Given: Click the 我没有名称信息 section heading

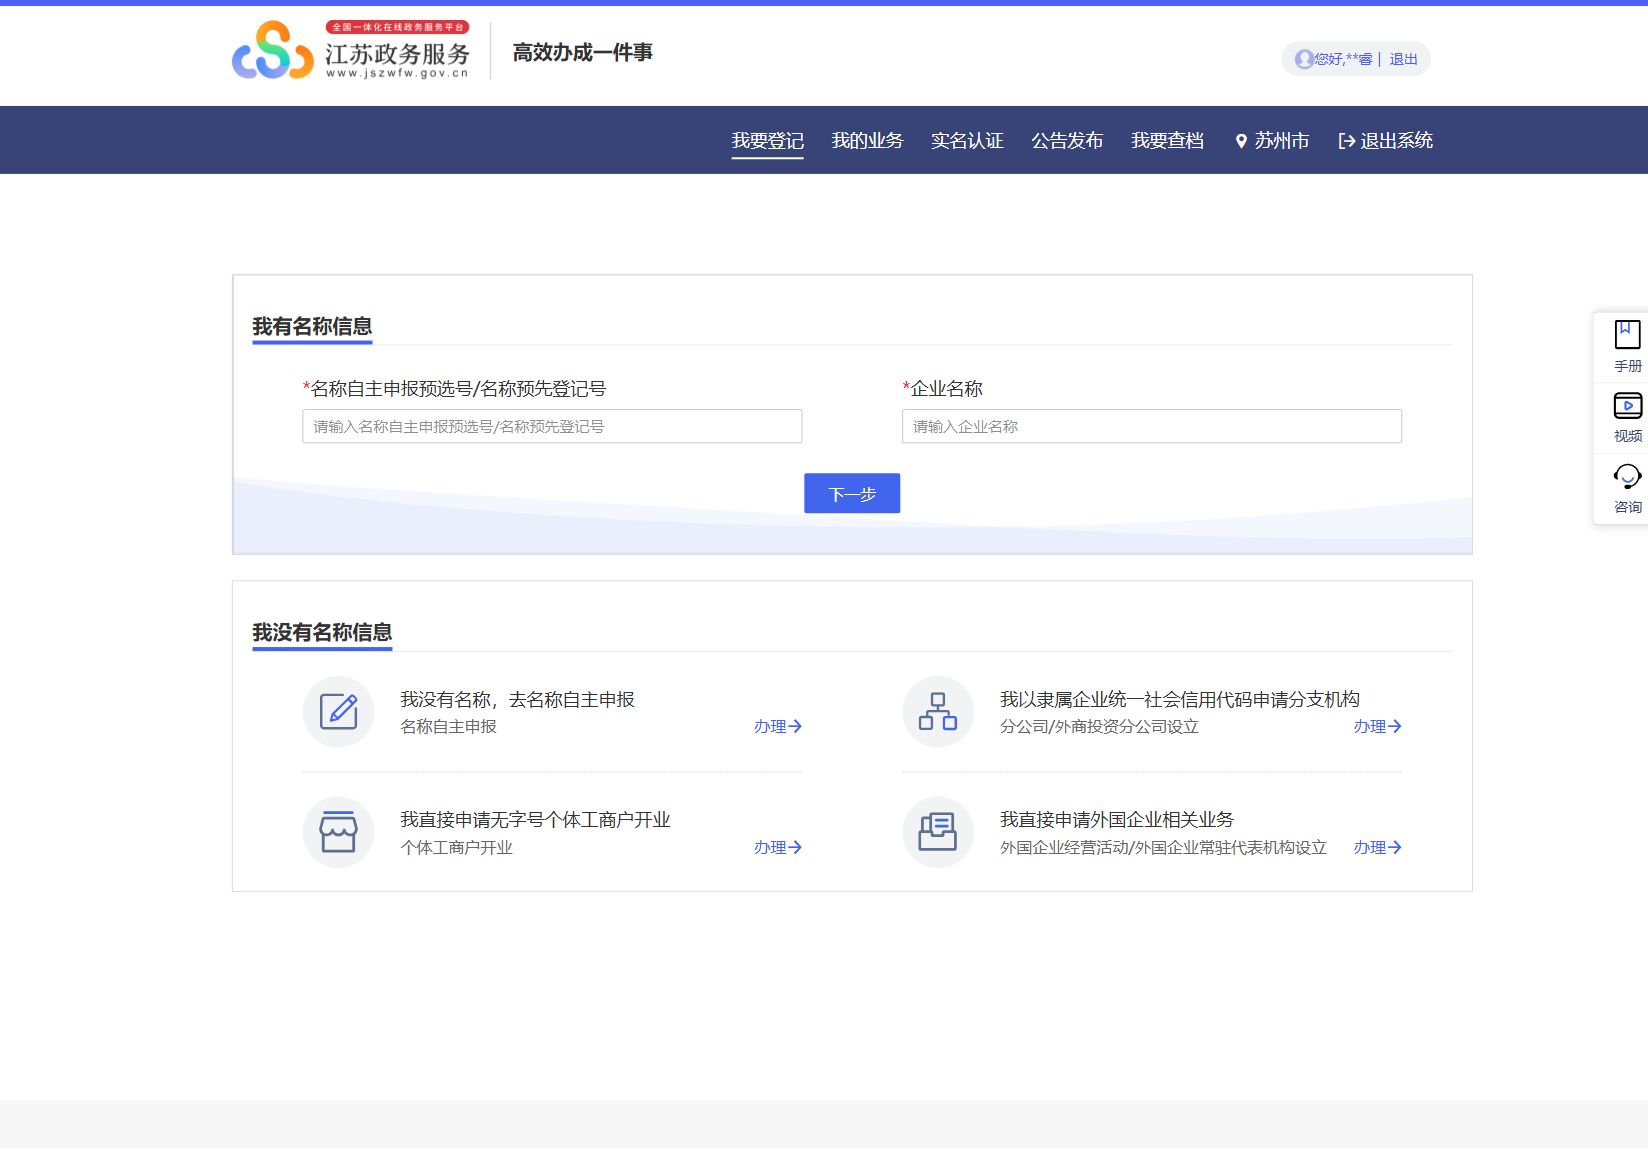Looking at the screenshot, I should coord(322,633).
